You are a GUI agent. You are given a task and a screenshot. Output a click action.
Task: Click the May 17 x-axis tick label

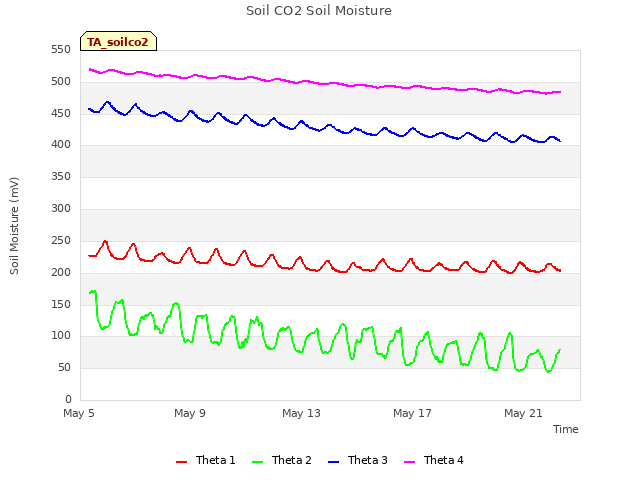pyautogui.click(x=412, y=413)
